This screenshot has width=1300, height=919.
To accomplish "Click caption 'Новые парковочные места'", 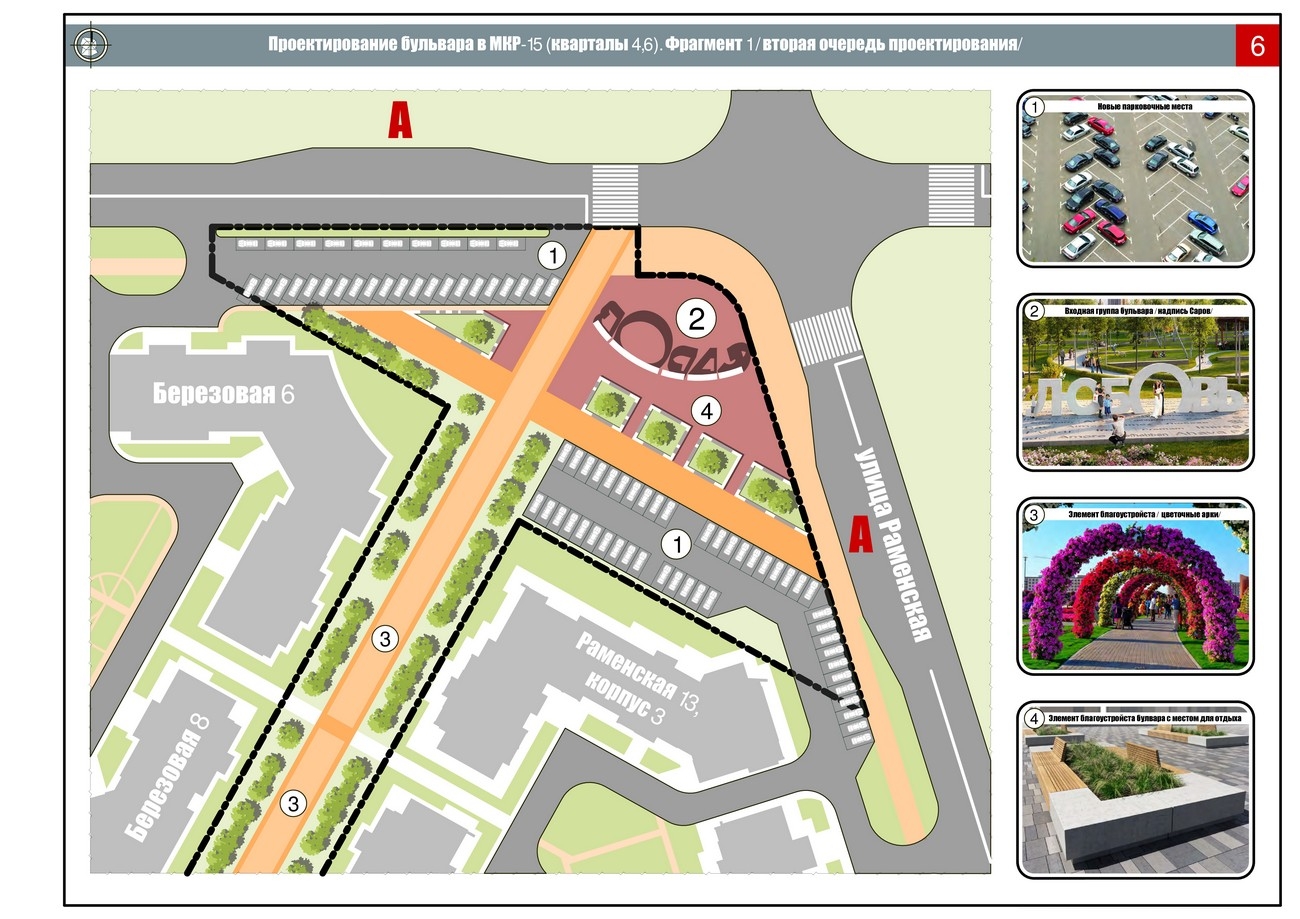I will click(x=1144, y=106).
